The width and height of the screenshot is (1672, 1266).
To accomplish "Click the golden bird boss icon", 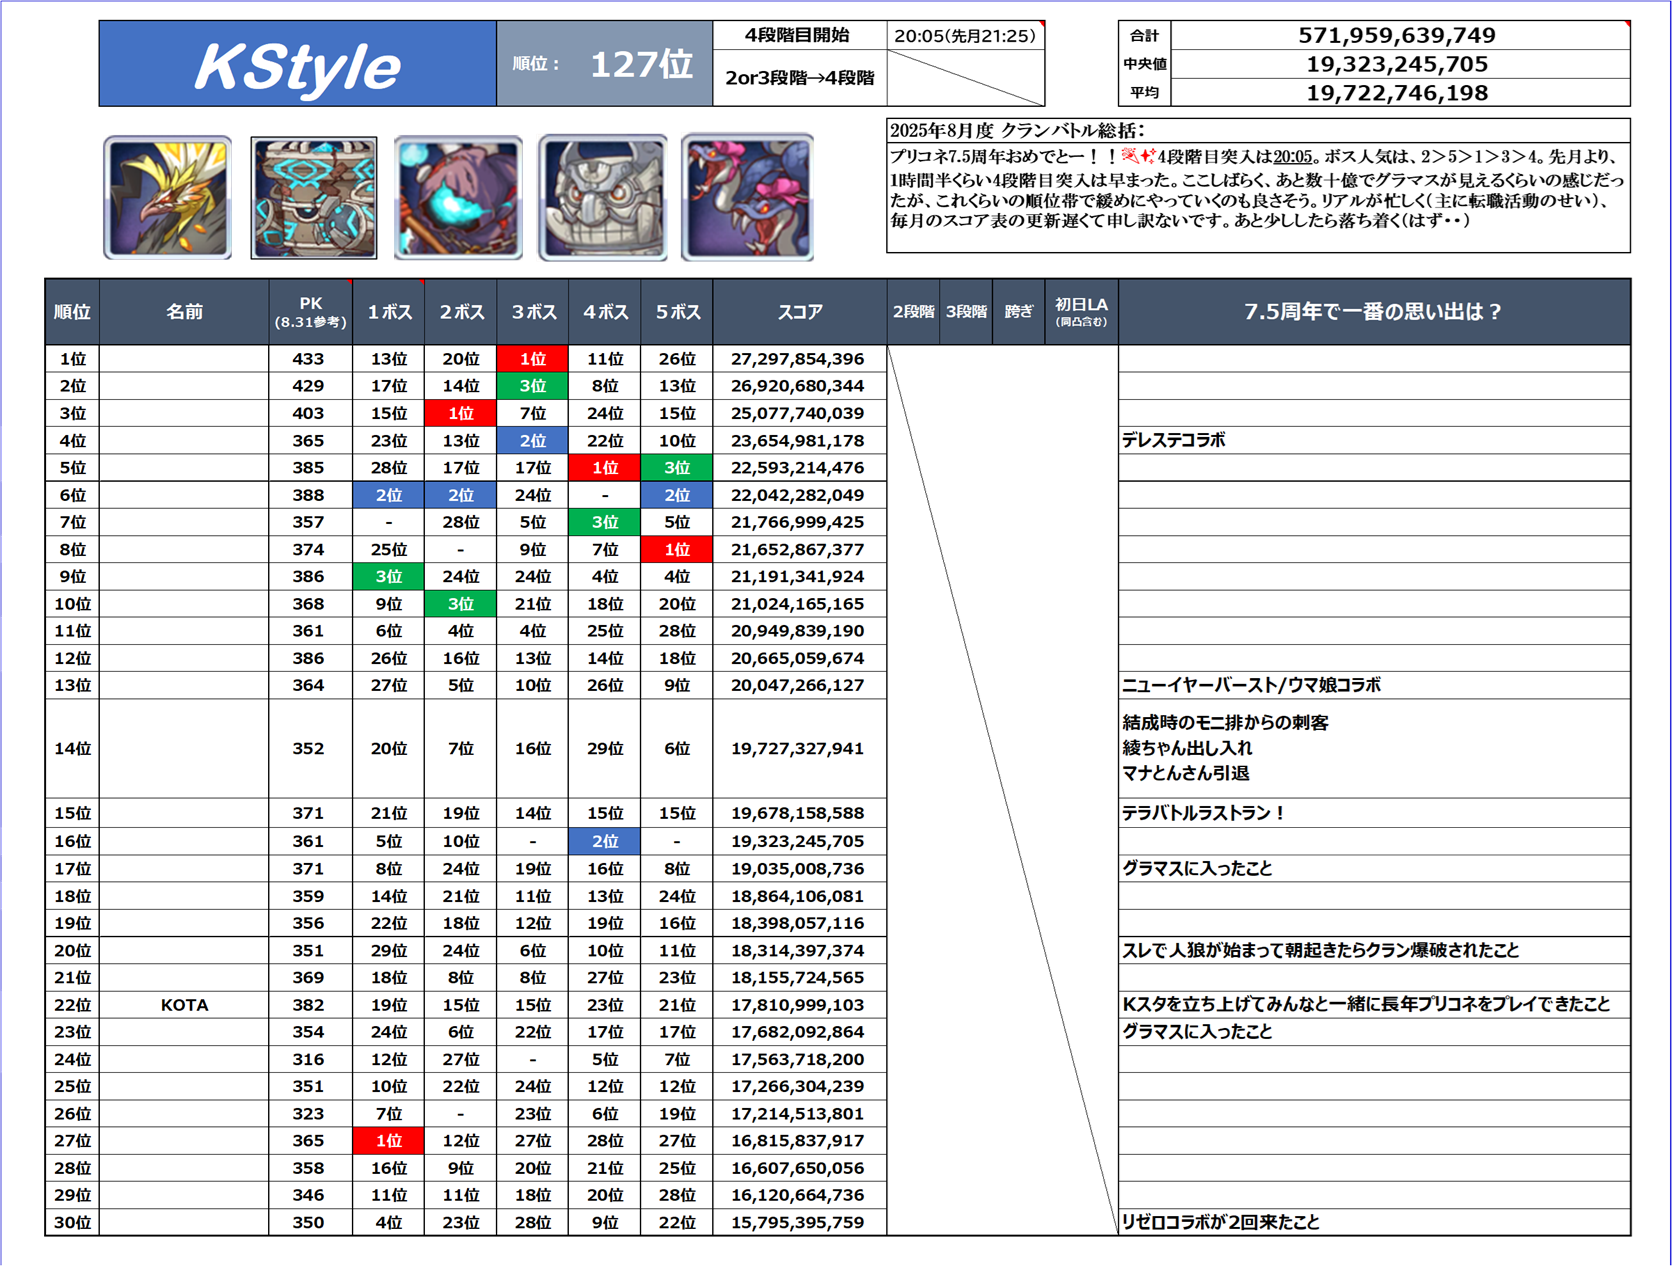I will (168, 198).
